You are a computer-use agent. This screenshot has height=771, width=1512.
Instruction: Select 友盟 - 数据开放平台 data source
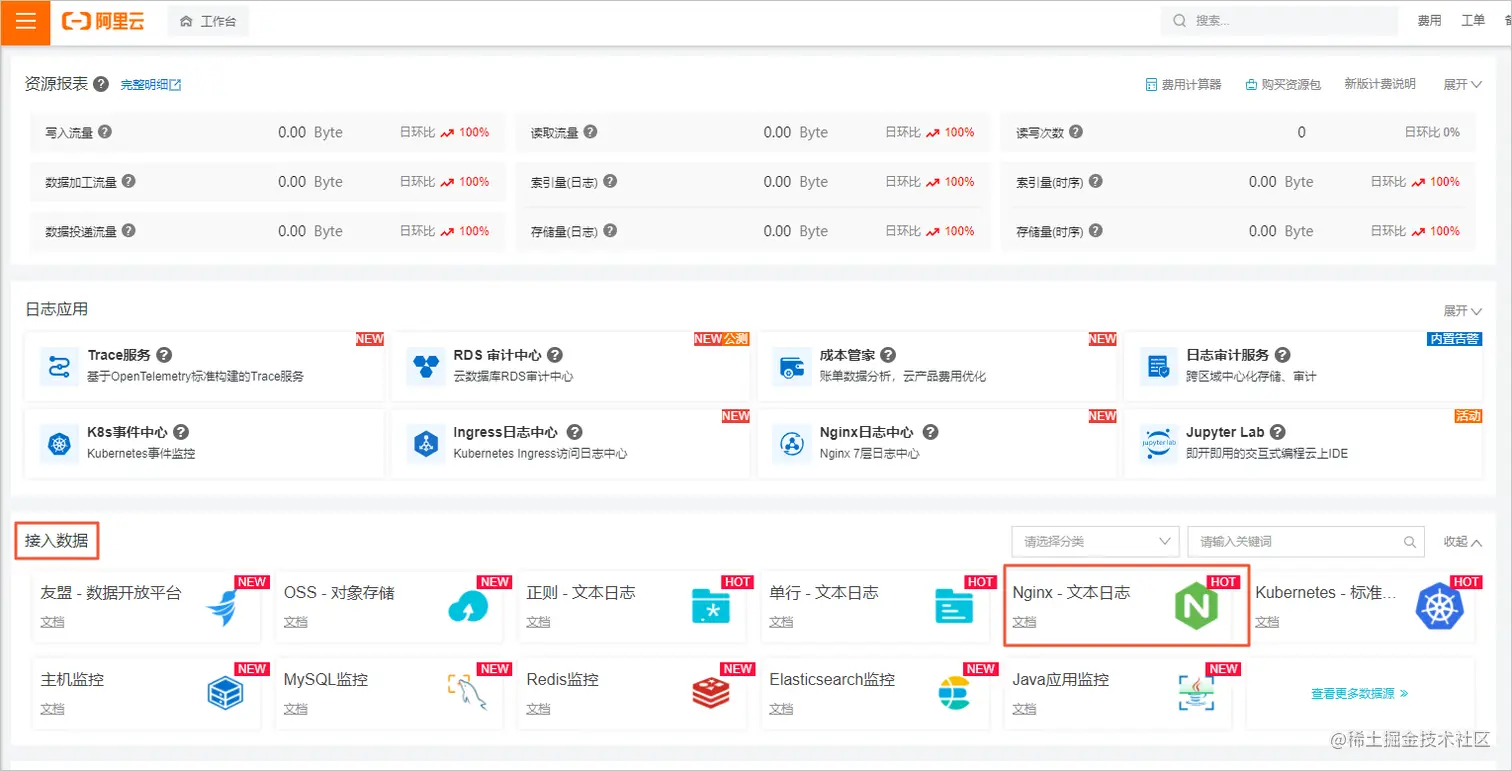pyautogui.click(x=146, y=606)
